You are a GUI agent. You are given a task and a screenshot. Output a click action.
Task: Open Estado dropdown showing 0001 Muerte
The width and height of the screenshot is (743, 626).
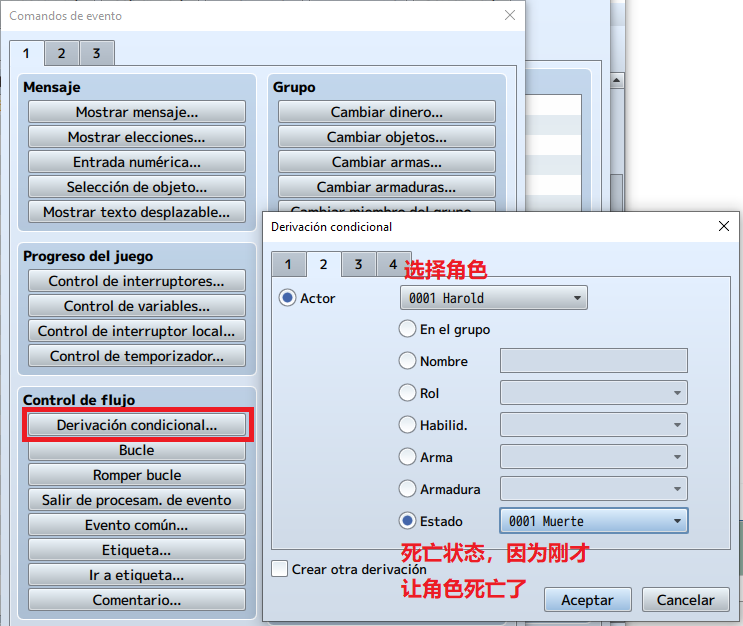click(594, 521)
